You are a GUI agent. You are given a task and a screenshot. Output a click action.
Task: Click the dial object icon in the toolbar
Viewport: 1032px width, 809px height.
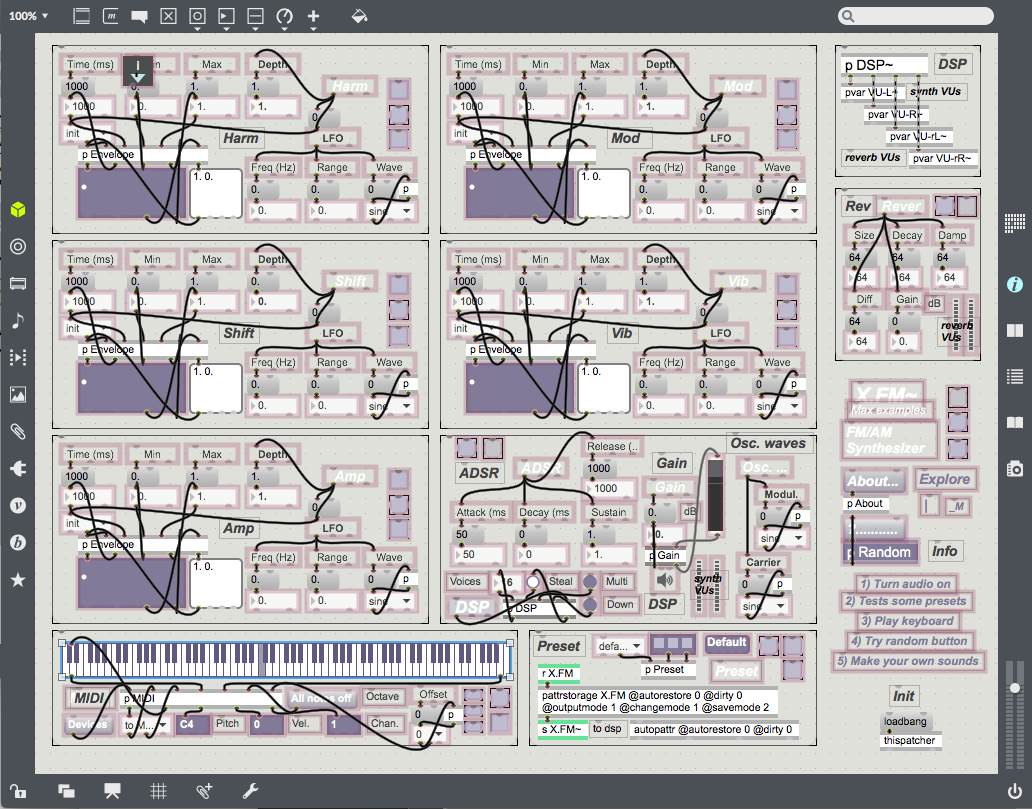[x=285, y=16]
